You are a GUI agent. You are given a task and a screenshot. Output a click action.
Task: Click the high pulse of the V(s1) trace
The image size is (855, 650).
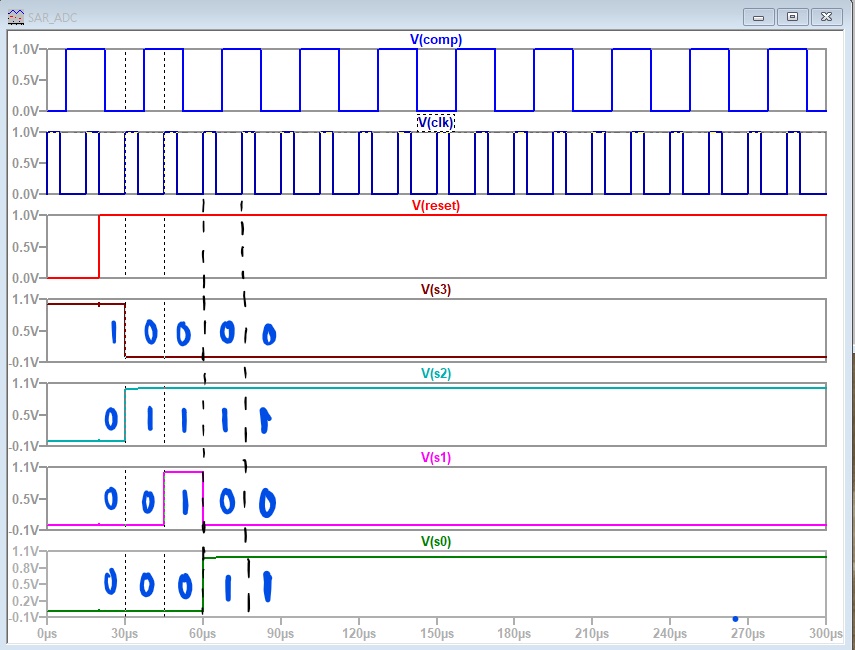[x=183, y=471]
